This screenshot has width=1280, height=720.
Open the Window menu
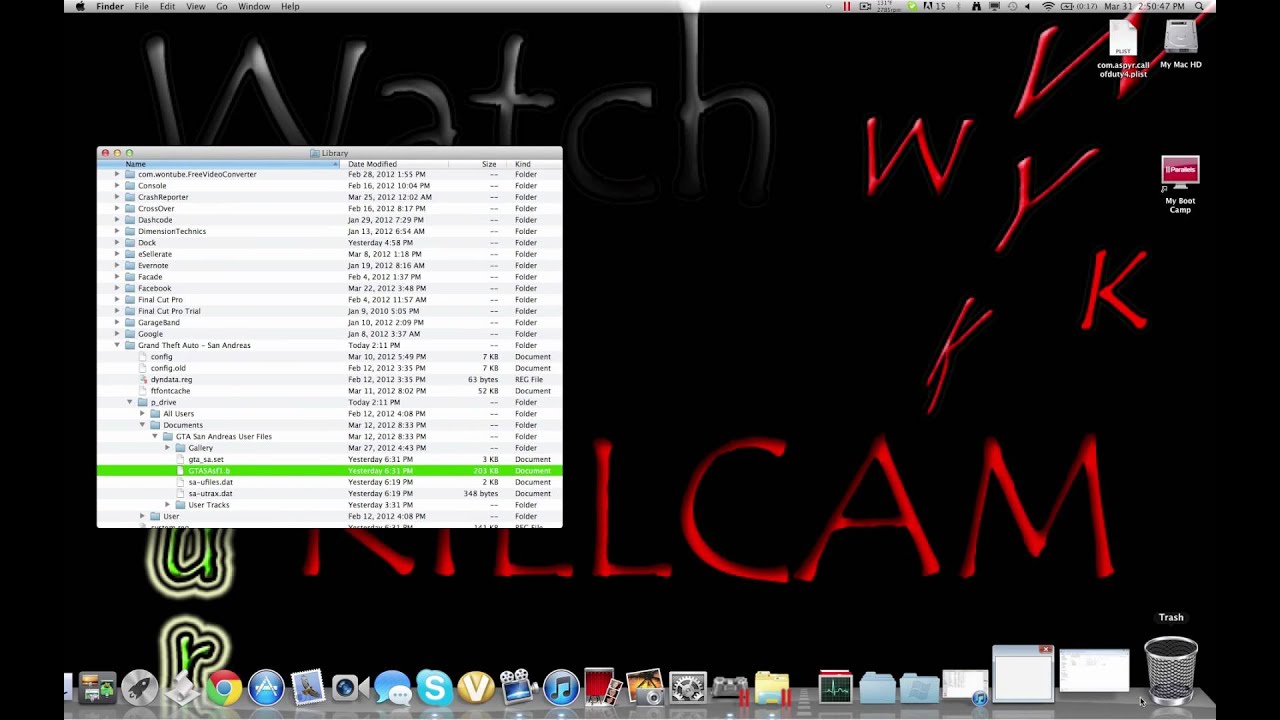coord(254,6)
